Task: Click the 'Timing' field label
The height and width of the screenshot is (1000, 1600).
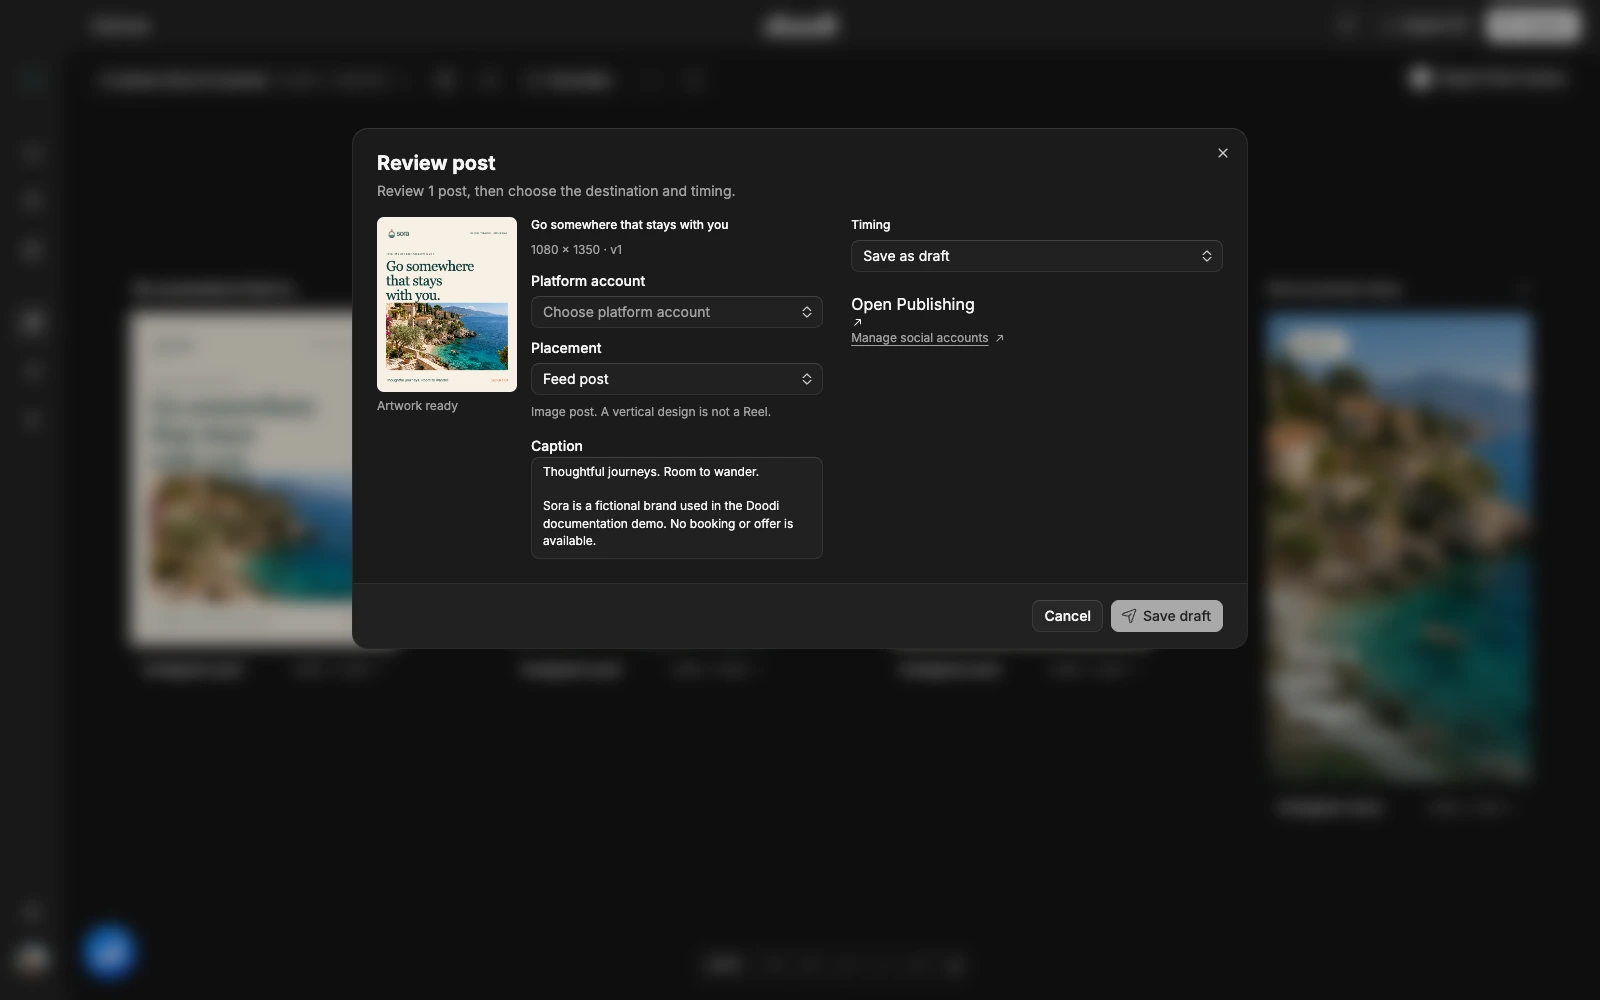Action: tap(870, 225)
